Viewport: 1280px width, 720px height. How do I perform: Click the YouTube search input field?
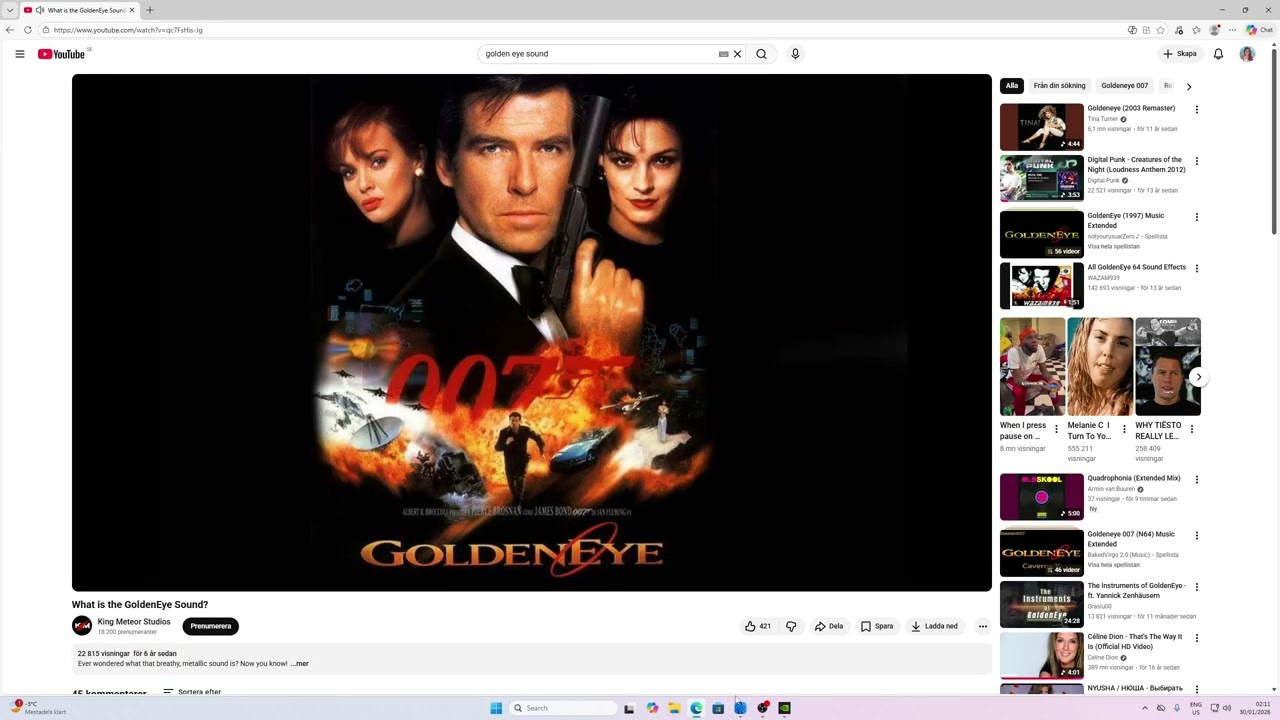click(x=598, y=54)
